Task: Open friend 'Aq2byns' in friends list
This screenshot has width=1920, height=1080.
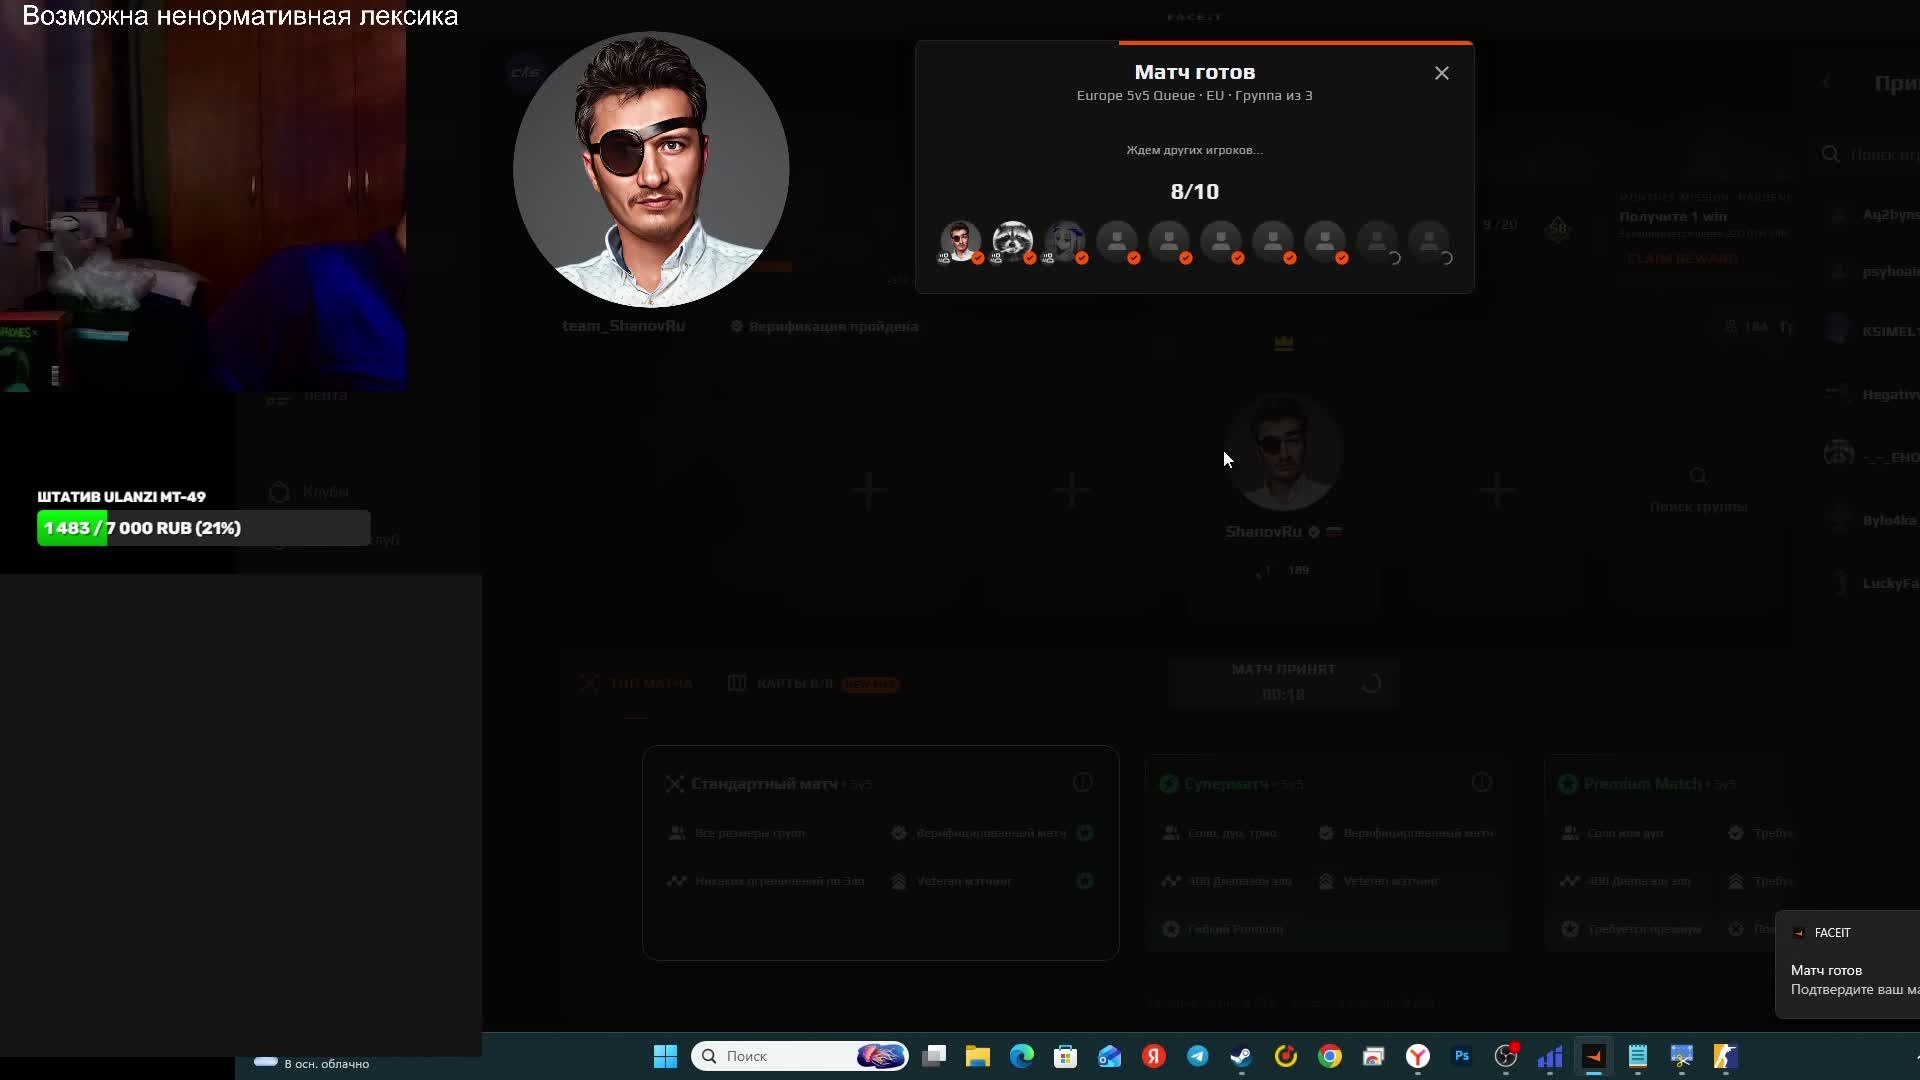Action: (1872, 214)
